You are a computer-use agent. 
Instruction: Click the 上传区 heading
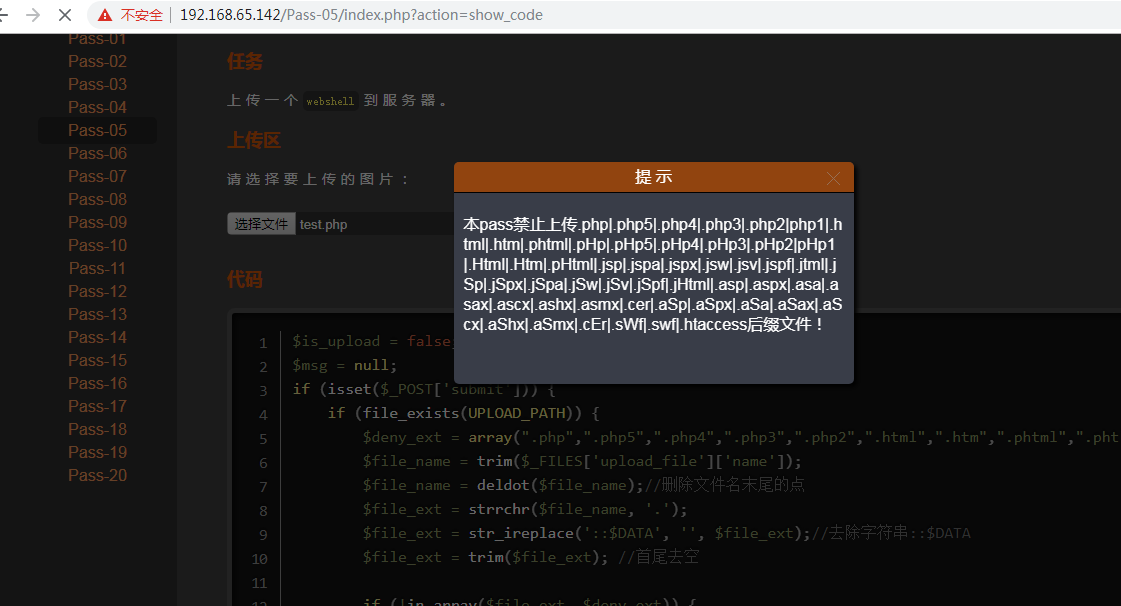coord(254,140)
